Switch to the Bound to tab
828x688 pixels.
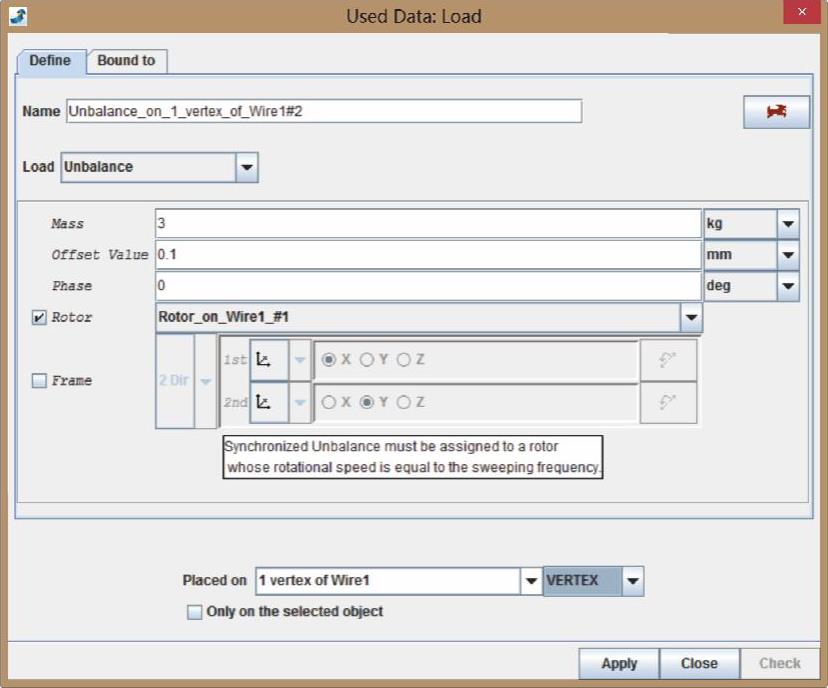point(126,61)
